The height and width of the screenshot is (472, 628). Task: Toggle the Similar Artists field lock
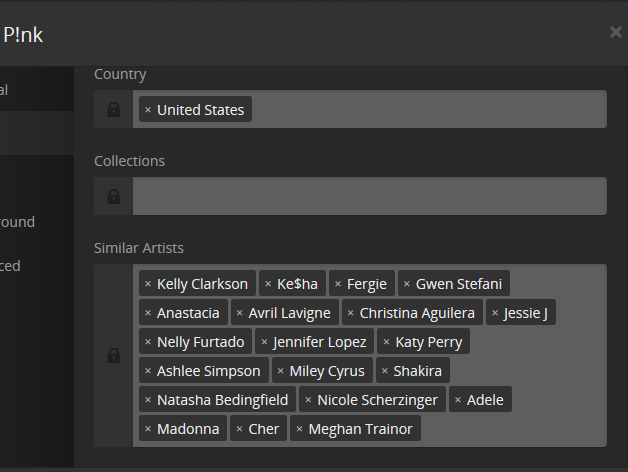coord(113,356)
